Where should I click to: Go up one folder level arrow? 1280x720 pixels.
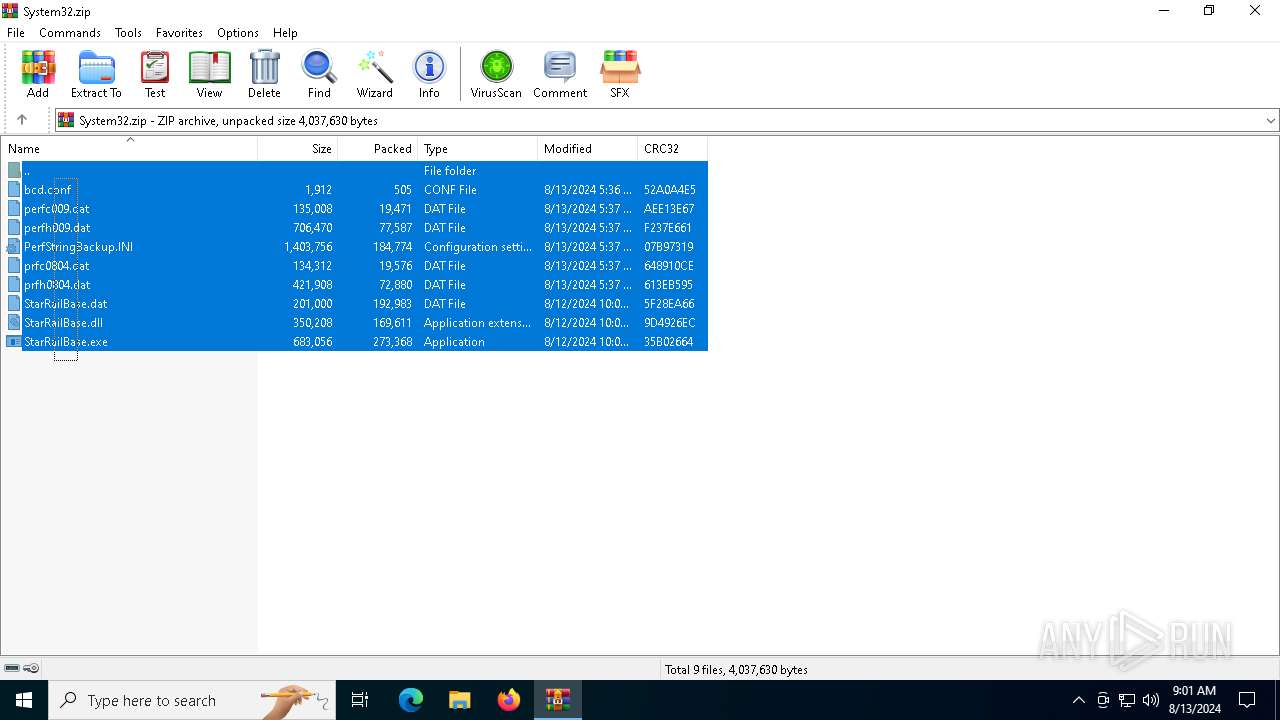(22, 120)
